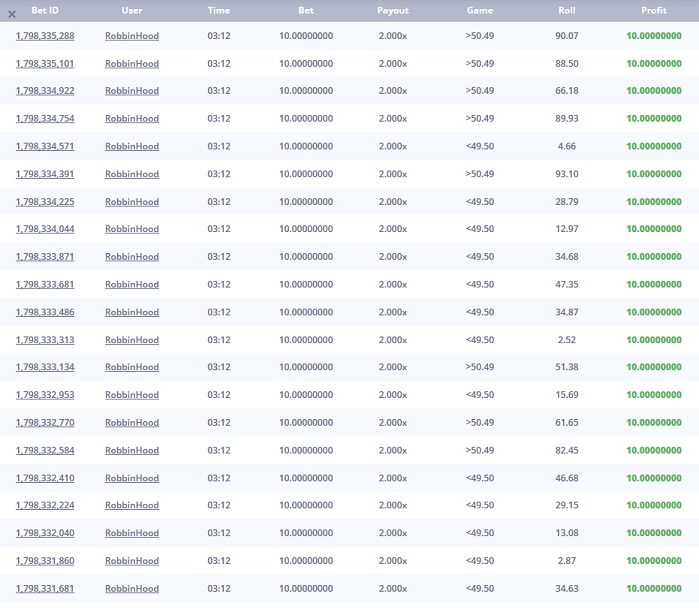The image size is (699, 609).
Task: Select roll value 46.68
Action: (x=567, y=478)
